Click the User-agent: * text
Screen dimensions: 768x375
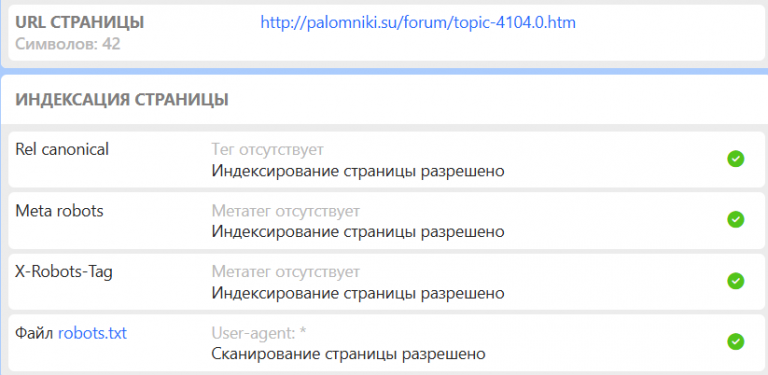tap(259, 333)
